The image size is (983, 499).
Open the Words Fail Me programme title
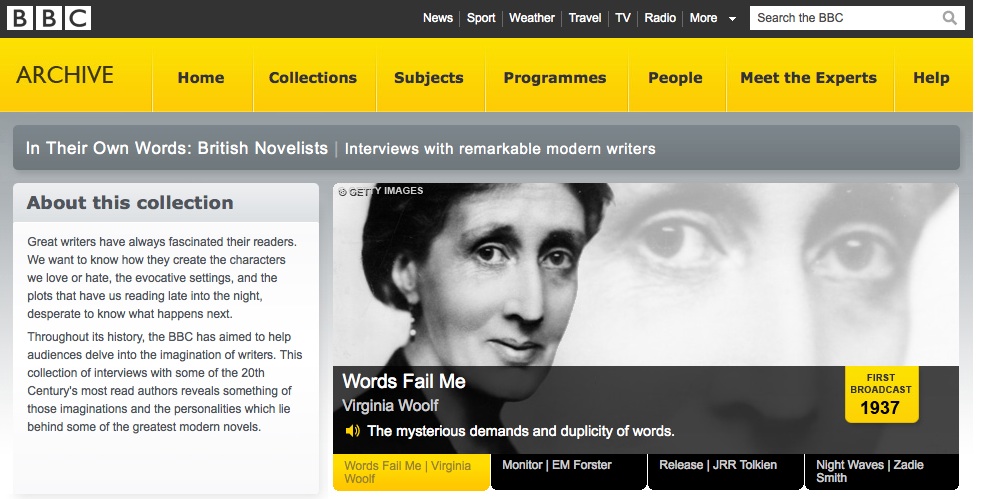click(x=404, y=381)
